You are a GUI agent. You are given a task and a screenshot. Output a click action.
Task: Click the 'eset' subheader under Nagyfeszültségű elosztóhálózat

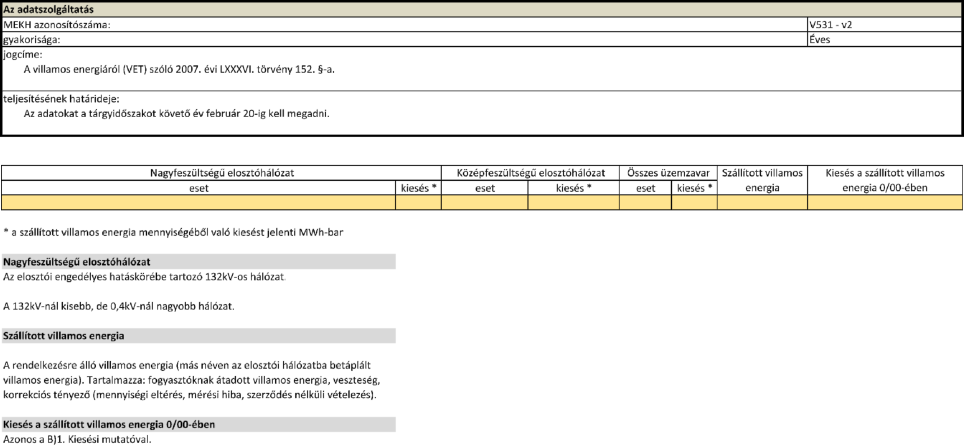tap(199, 189)
